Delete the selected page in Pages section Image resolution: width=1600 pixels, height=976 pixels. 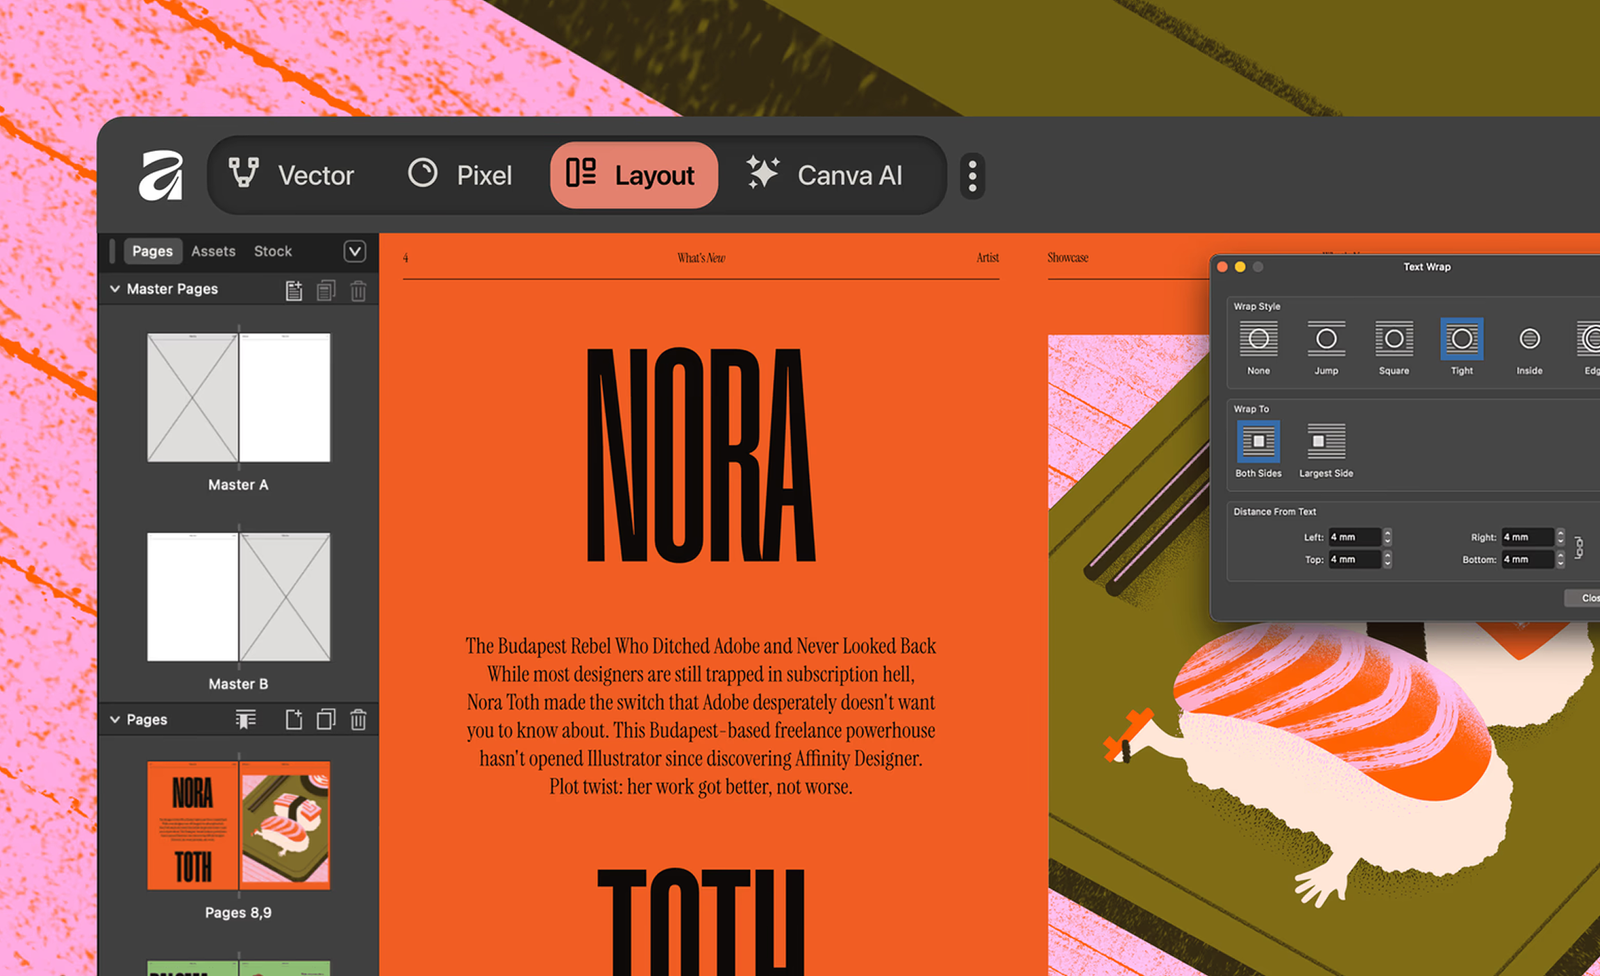(358, 720)
